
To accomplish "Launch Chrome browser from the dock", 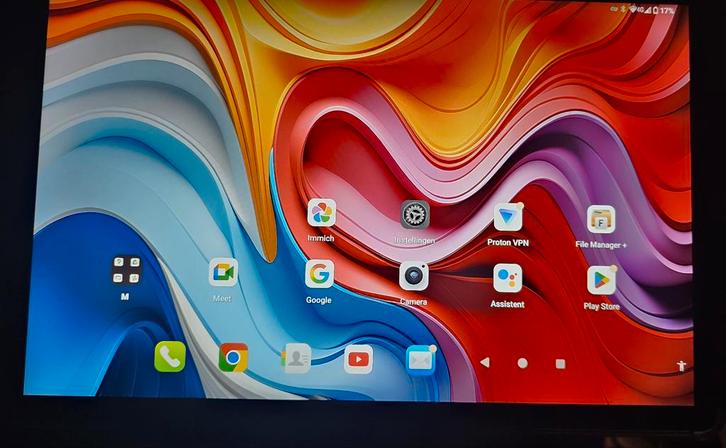I will click(233, 357).
